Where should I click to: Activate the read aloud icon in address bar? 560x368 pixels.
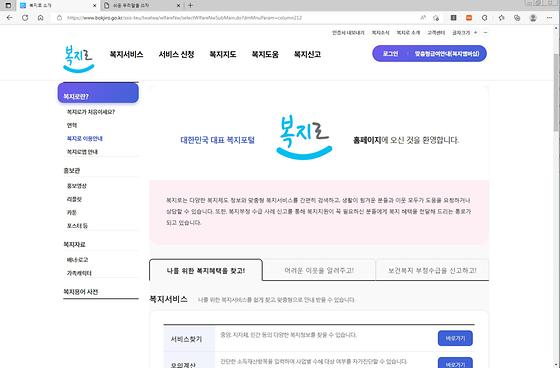pos(423,18)
